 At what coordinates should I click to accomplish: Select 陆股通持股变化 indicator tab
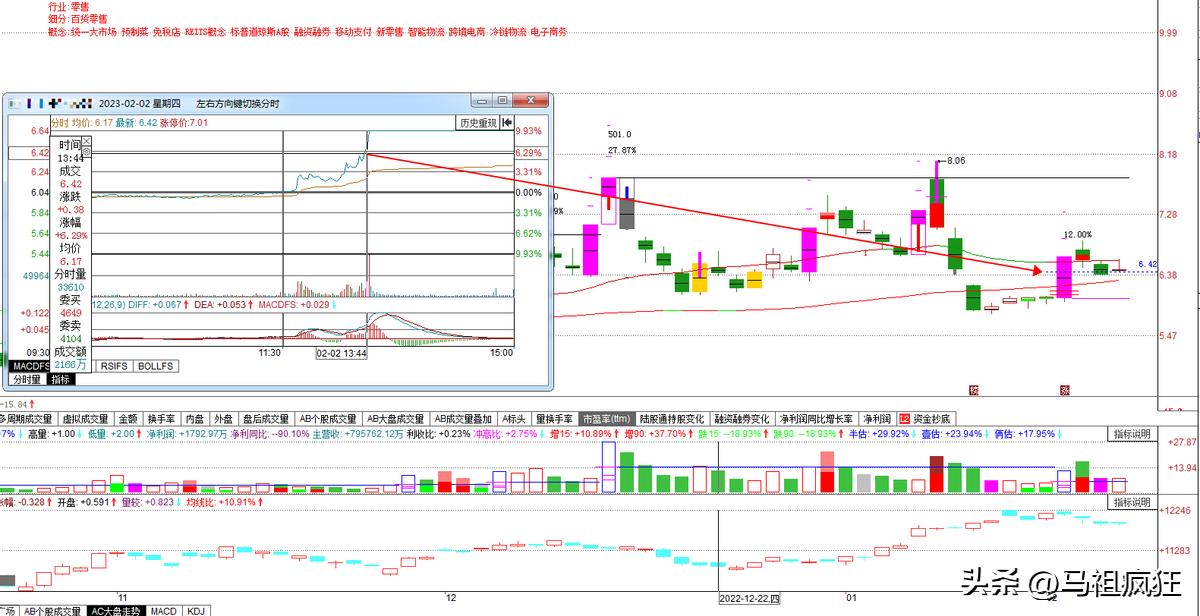click(x=674, y=418)
